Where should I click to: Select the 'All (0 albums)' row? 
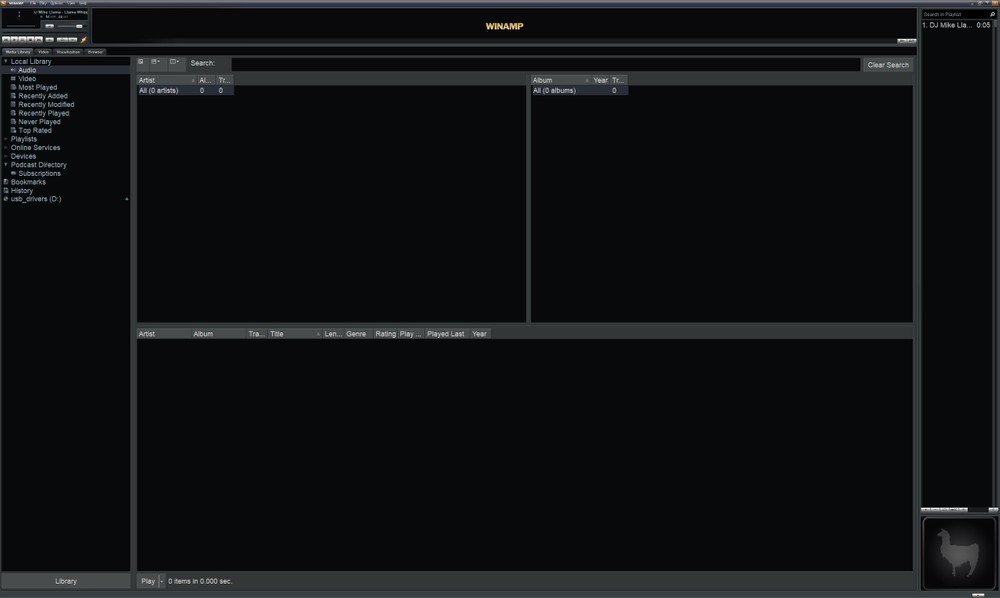click(x=579, y=91)
